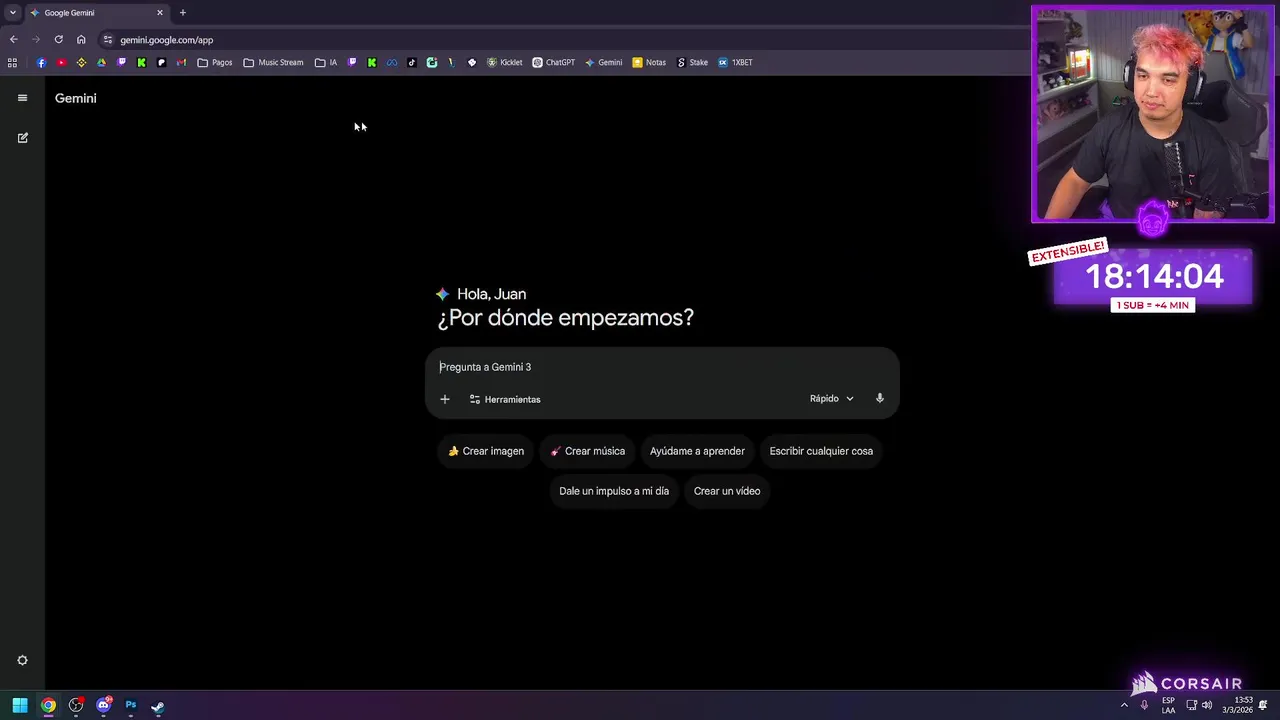The height and width of the screenshot is (720, 1280).
Task: Open the Stake bookmark
Action: tap(692, 62)
